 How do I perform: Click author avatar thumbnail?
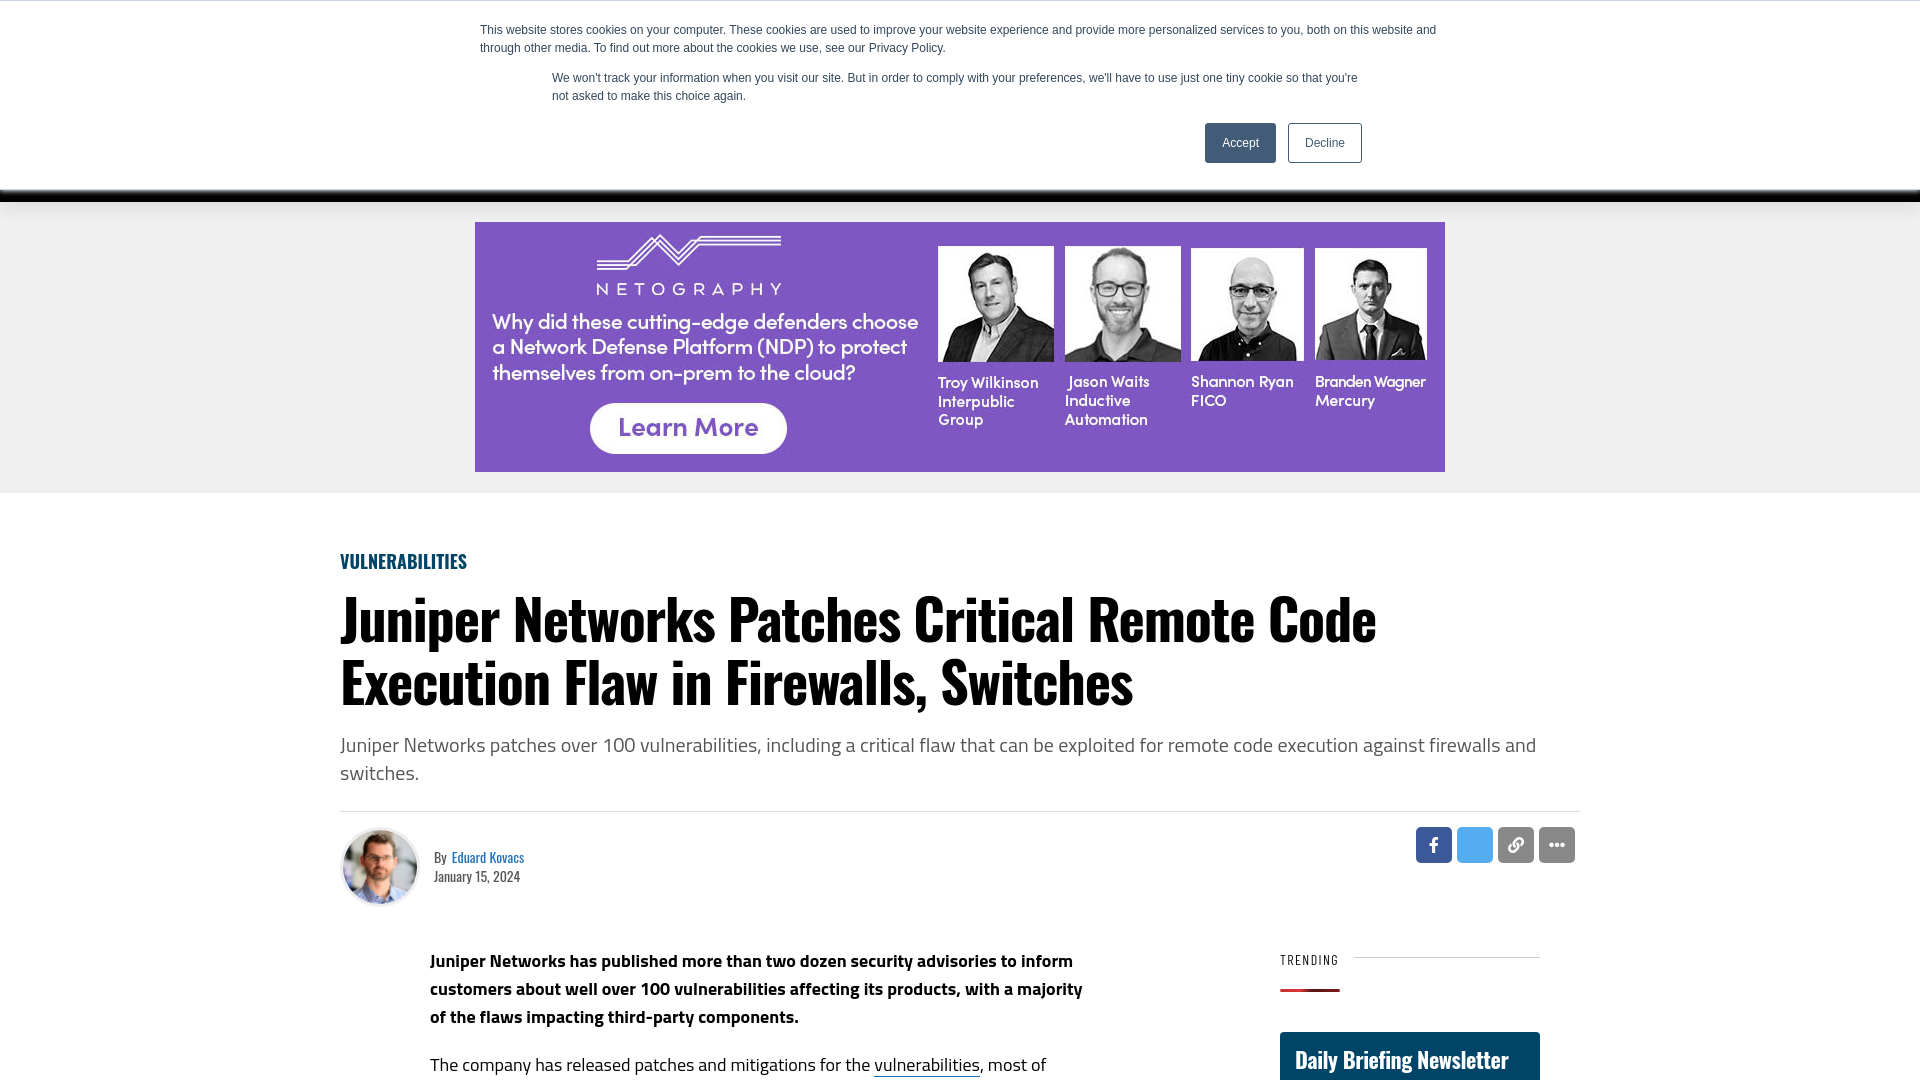(x=380, y=866)
